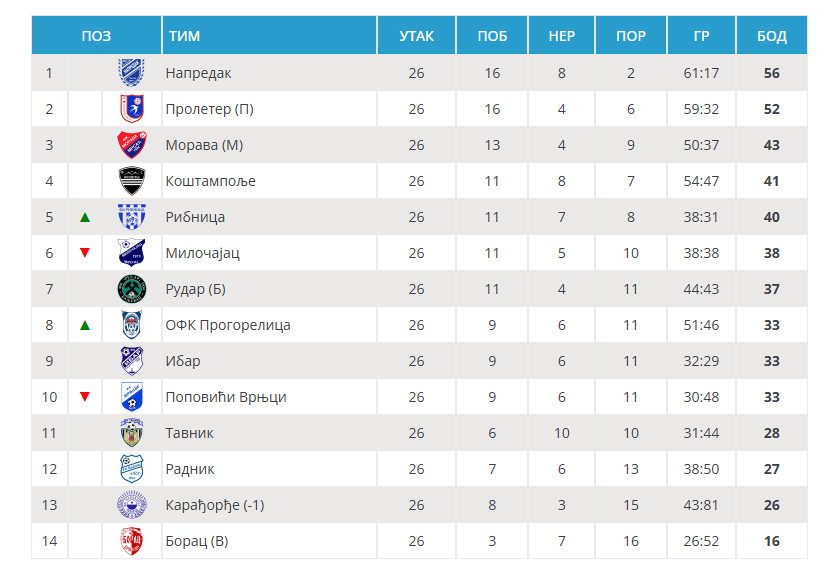Click the Напредак club crest
The image size is (829, 570).
point(132,72)
